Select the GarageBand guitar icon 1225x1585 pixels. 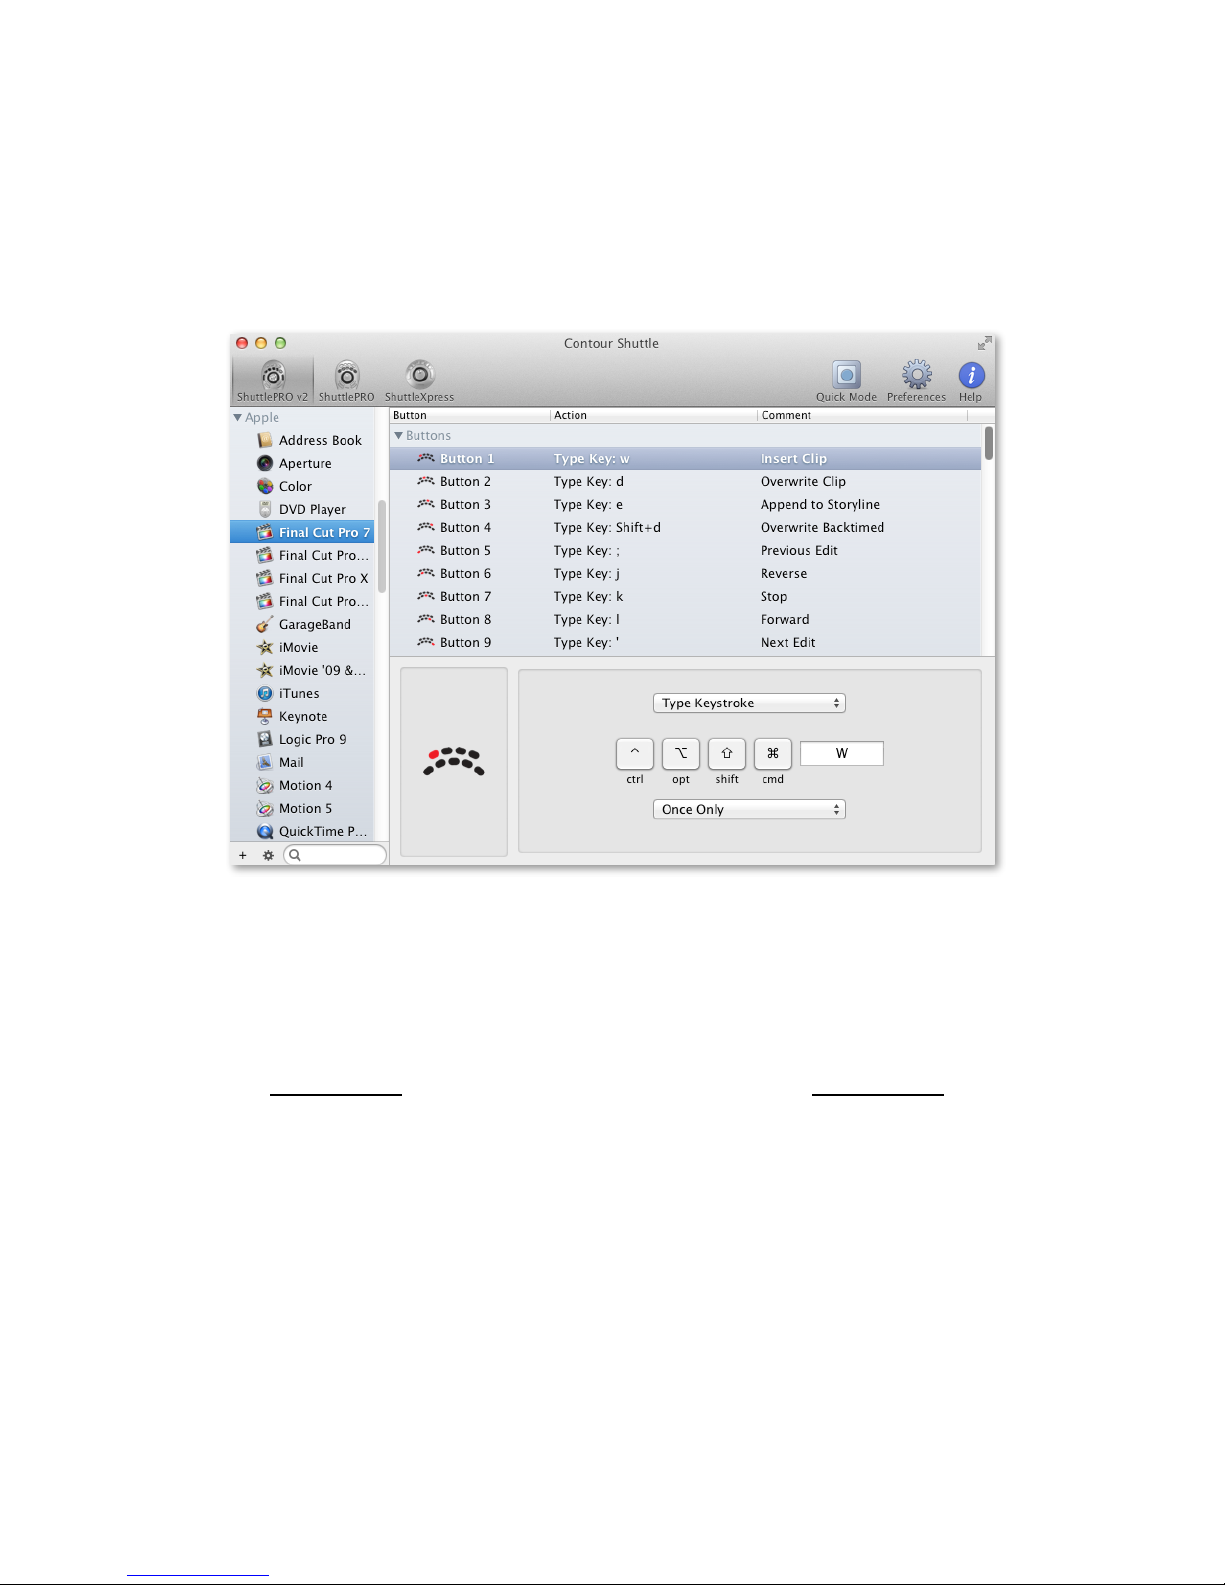point(265,625)
